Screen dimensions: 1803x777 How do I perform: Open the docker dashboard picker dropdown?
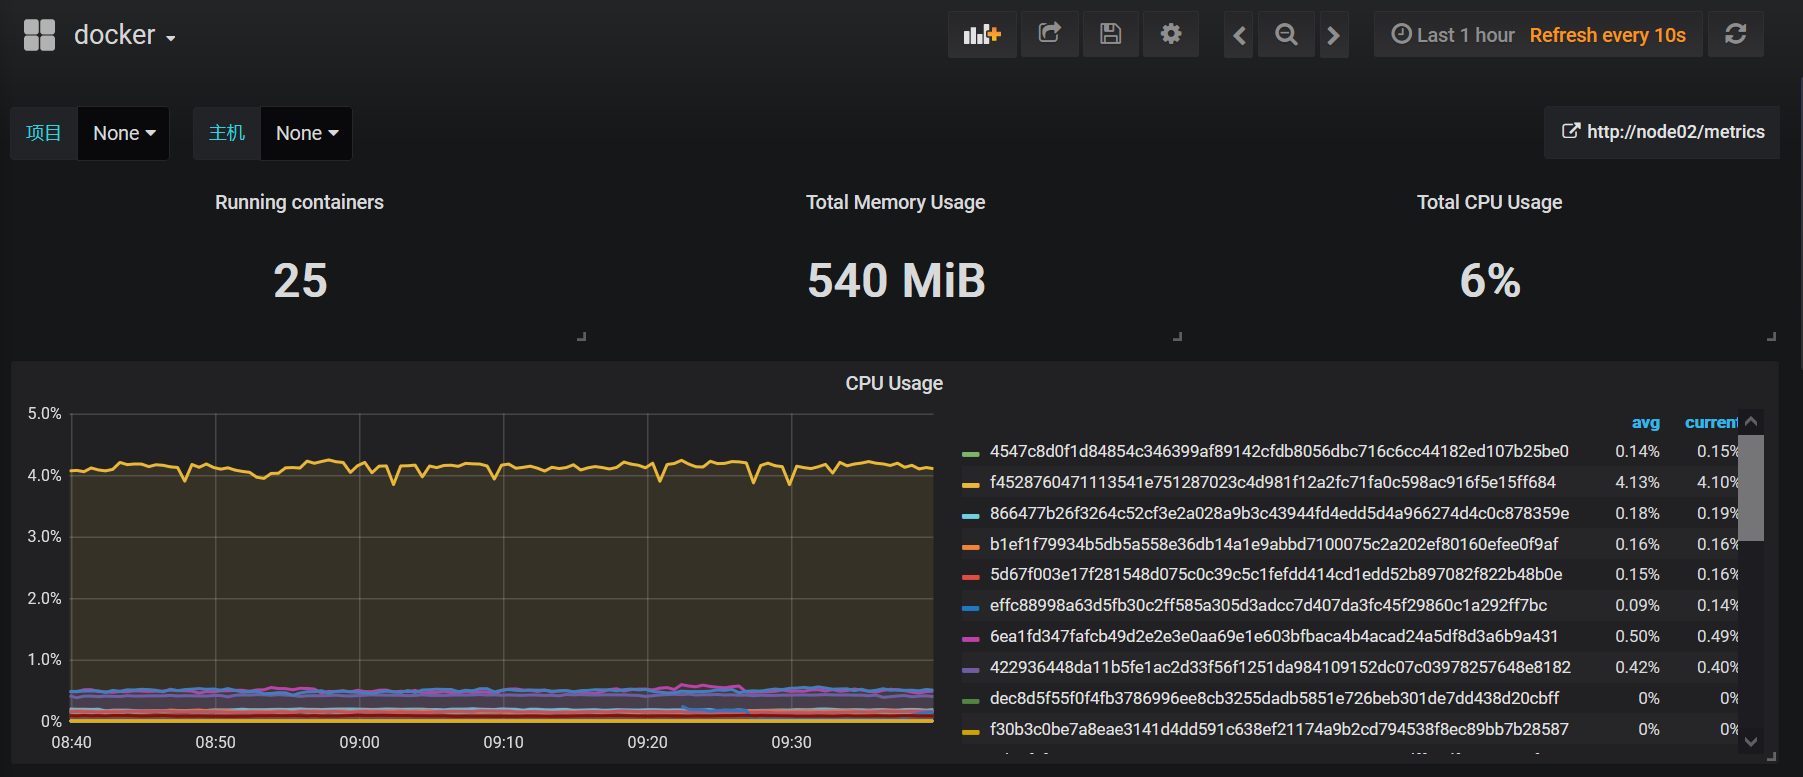click(x=125, y=35)
